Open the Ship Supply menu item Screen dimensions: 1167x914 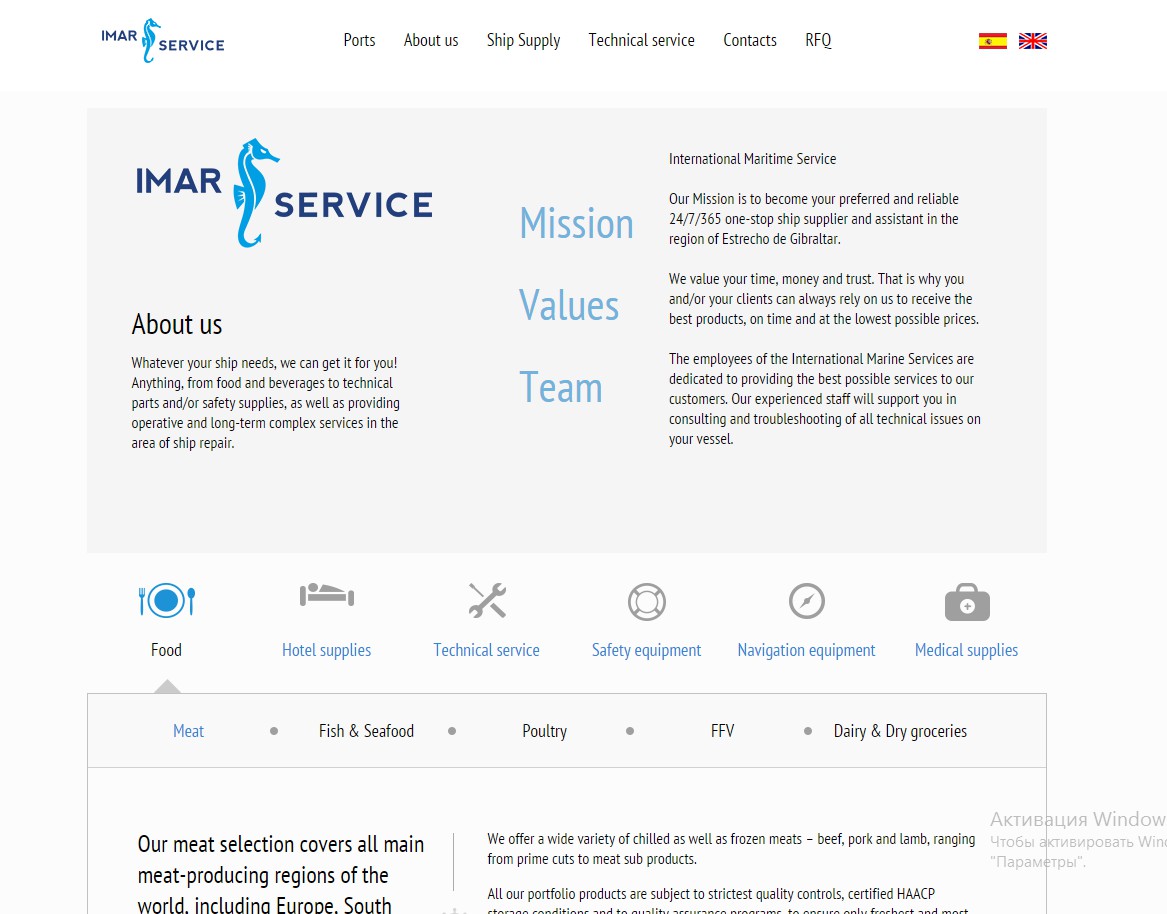(523, 40)
